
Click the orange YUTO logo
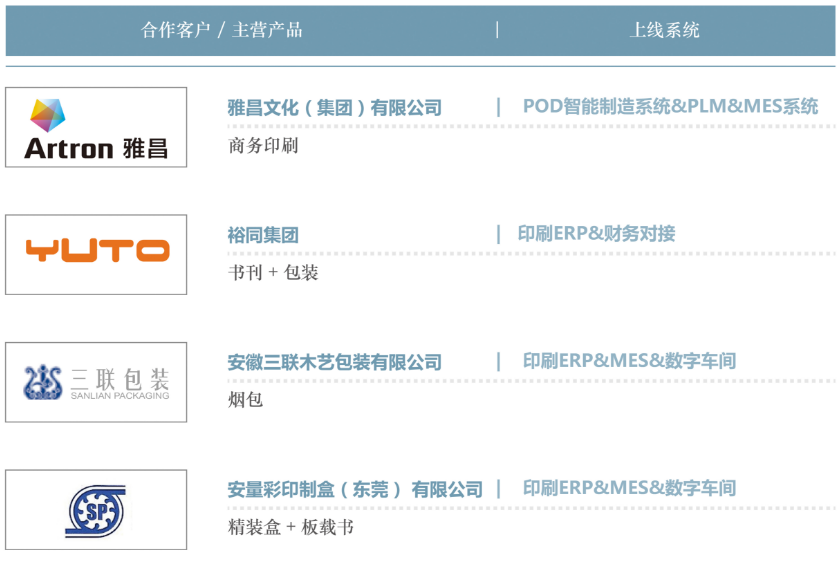pyautogui.click(x=96, y=254)
